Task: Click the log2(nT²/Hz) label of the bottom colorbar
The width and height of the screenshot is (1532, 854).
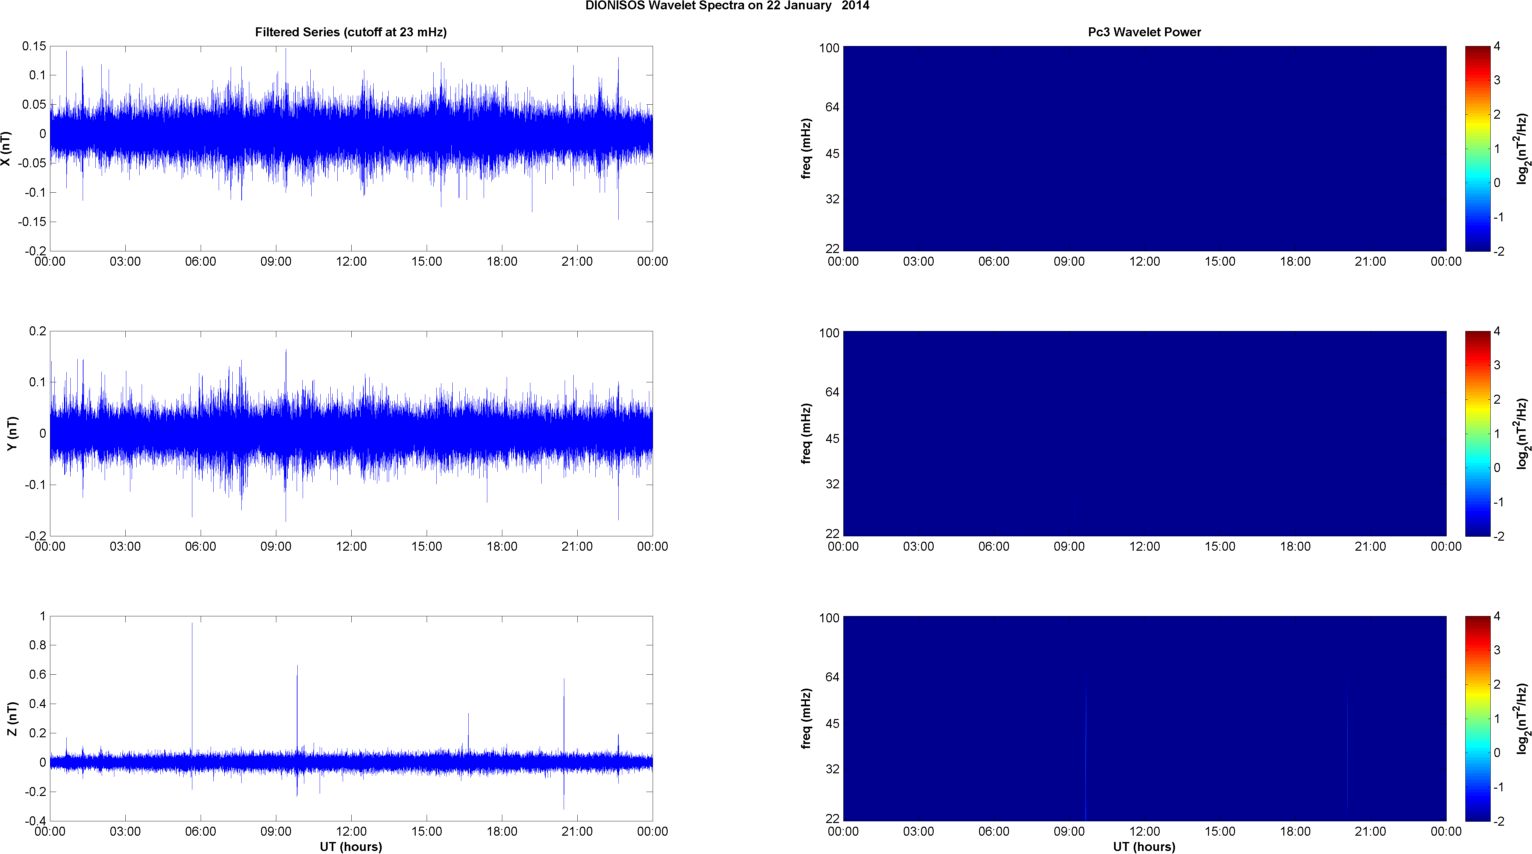Action: click(x=1524, y=718)
